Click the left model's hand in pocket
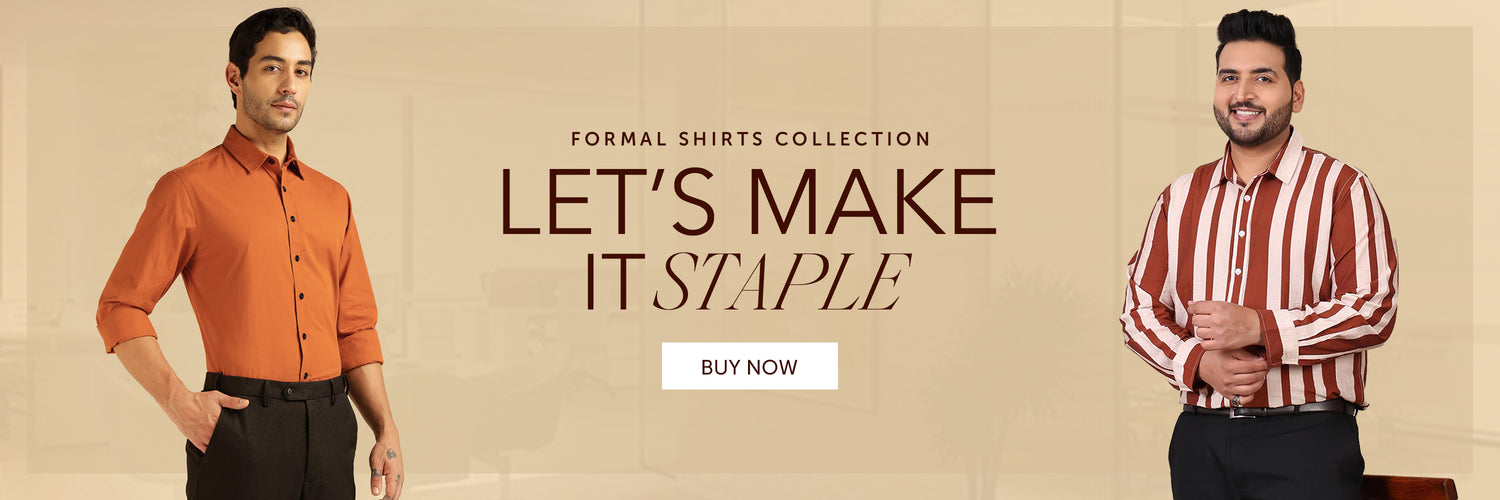Image resolution: width=1500 pixels, height=500 pixels. pos(201,413)
